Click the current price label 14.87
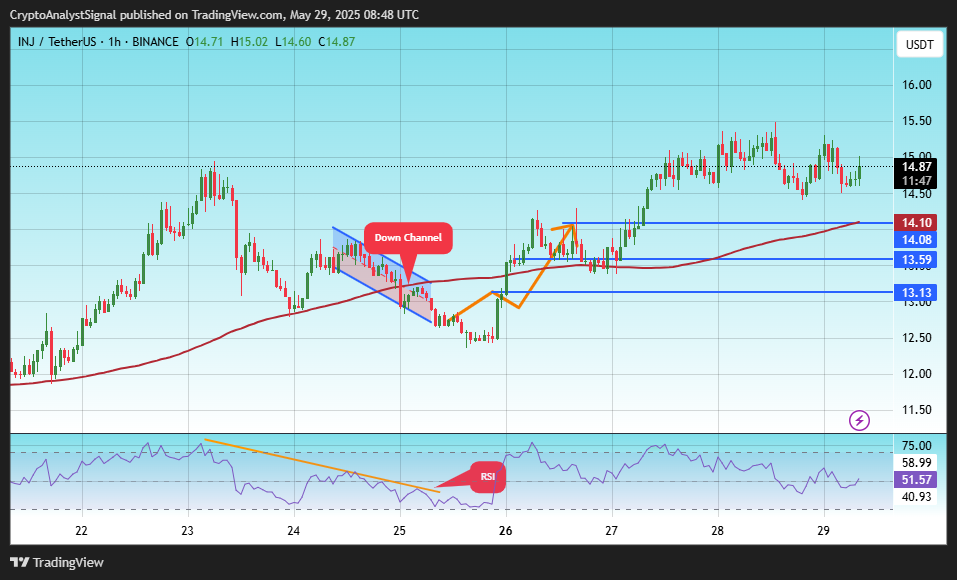Image resolution: width=957 pixels, height=580 pixels. pyautogui.click(x=916, y=166)
